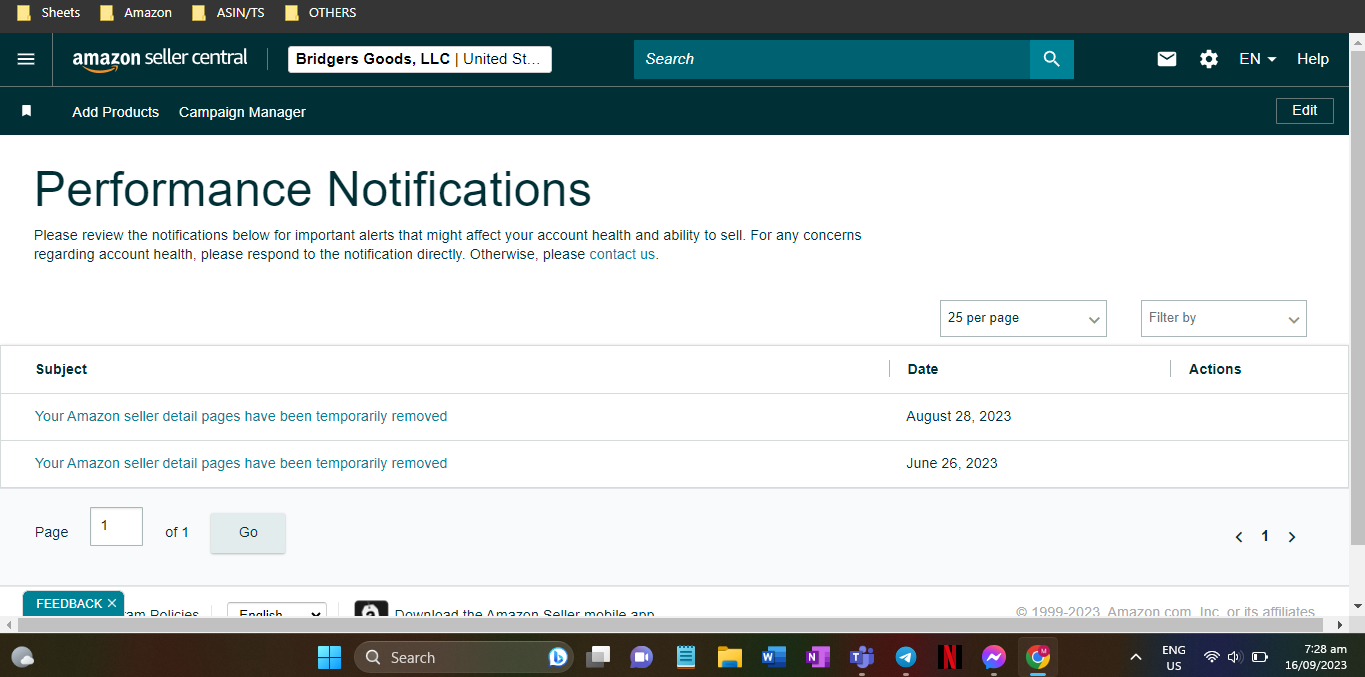Screen dimensions: 1365x677
Task: Go to Add Products
Action: click(116, 112)
